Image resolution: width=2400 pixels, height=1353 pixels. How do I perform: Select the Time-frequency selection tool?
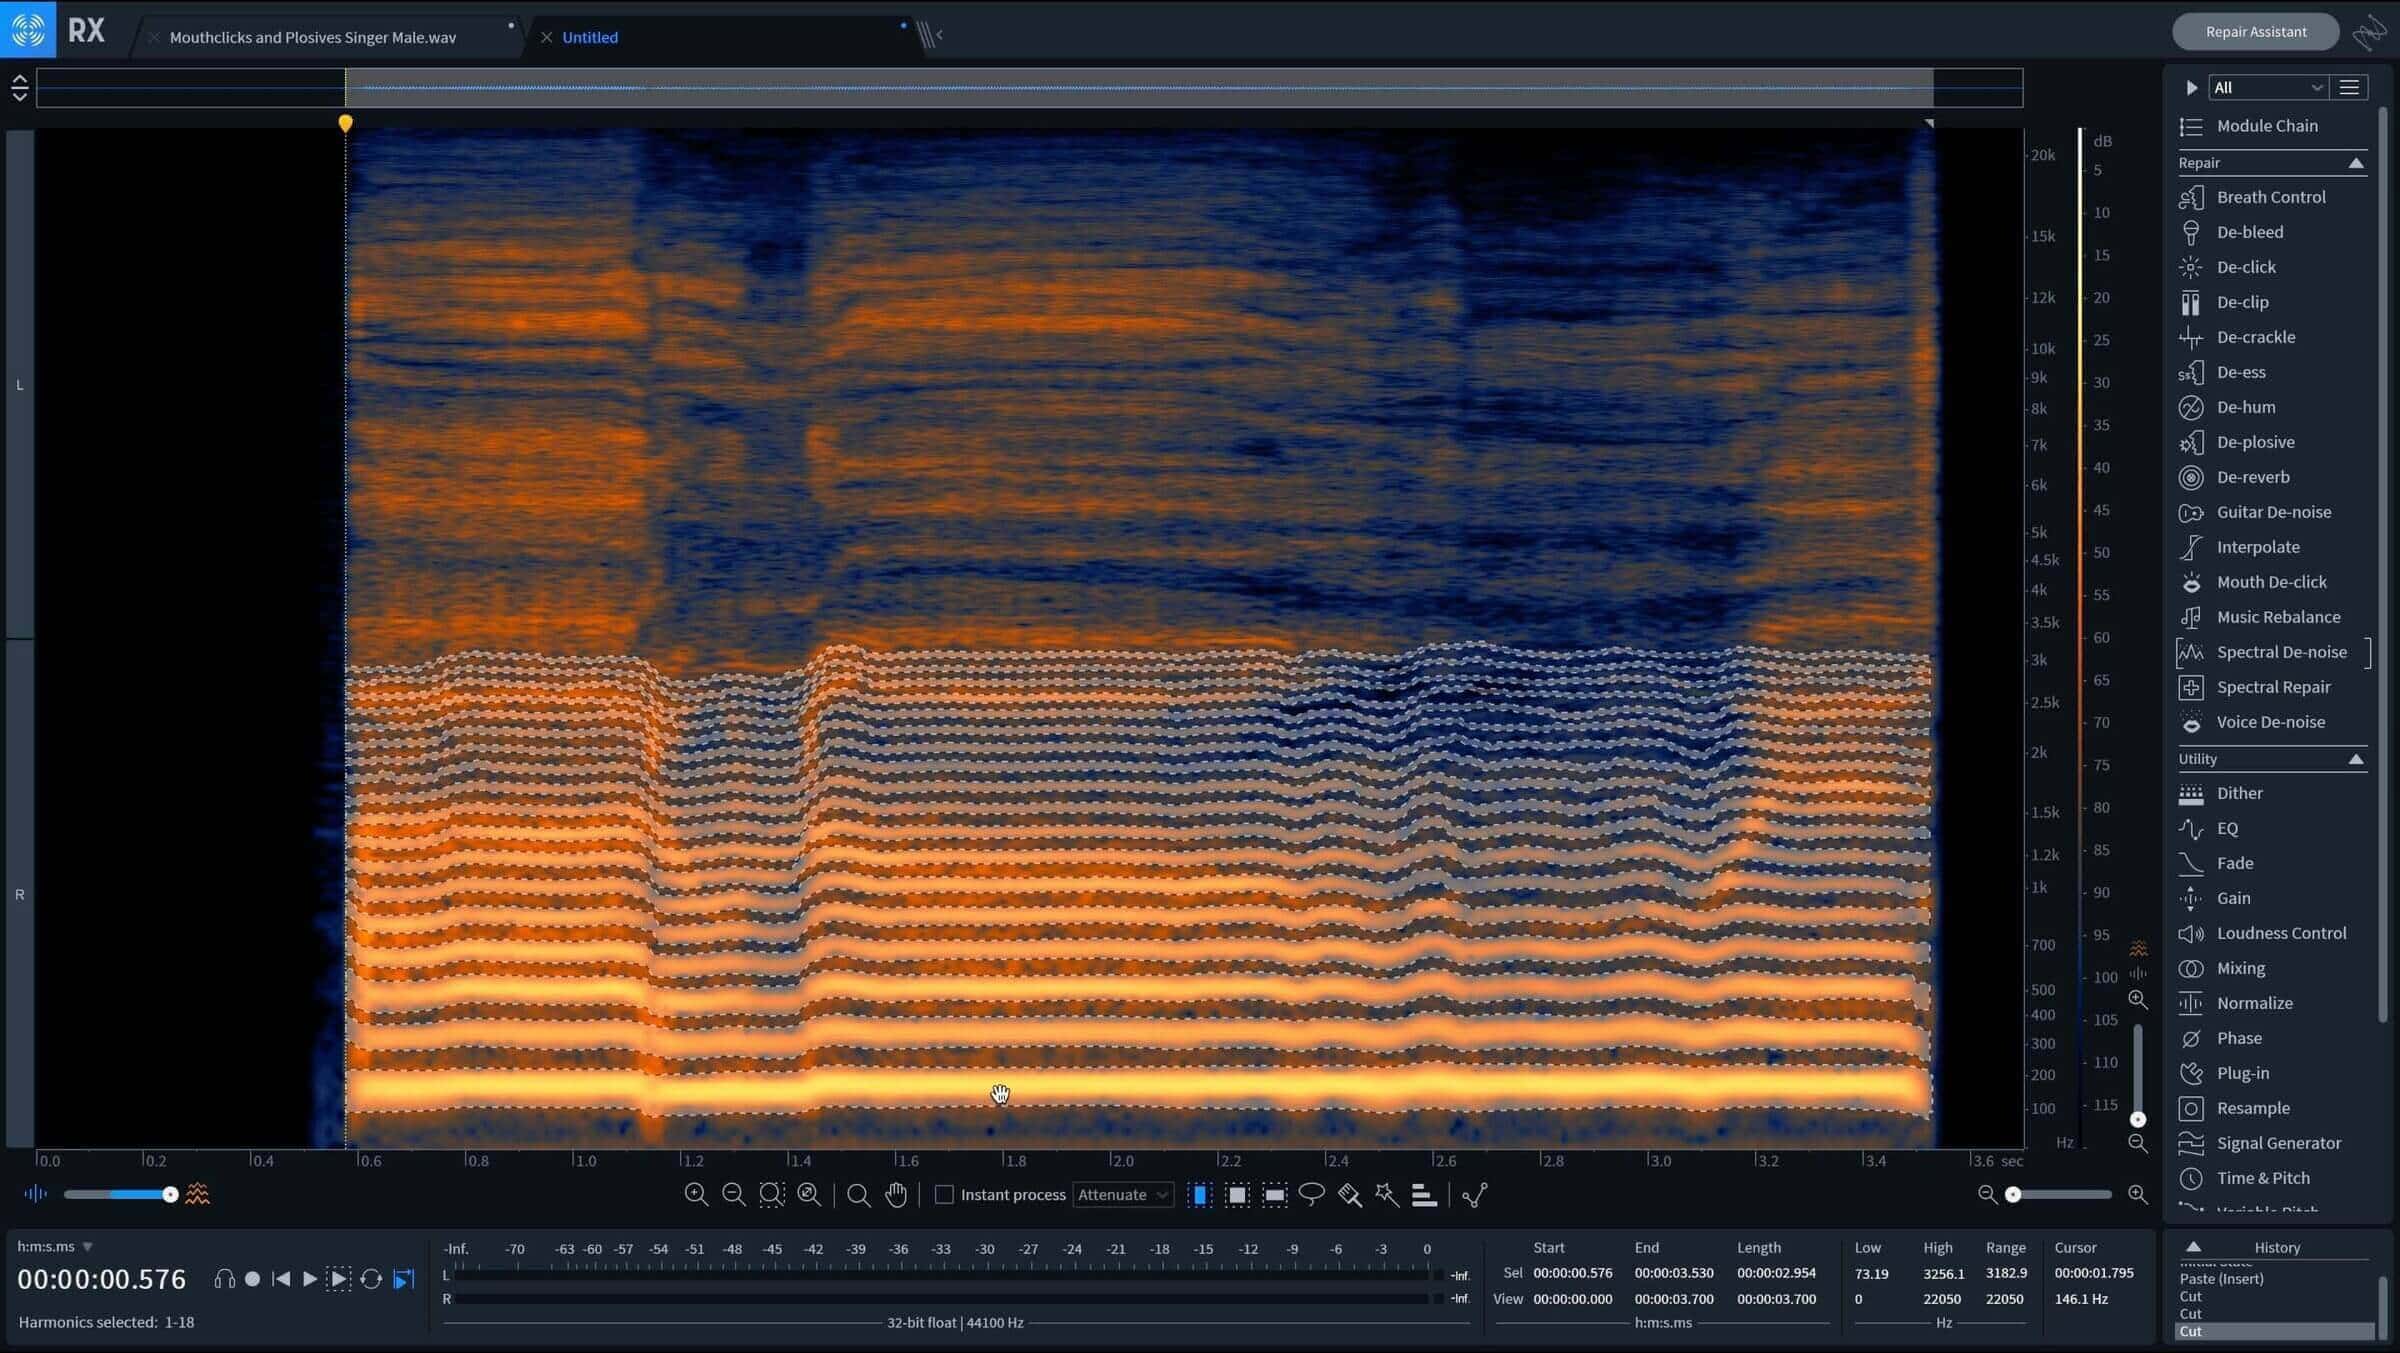pyautogui.click(x=1237, y=1194)
